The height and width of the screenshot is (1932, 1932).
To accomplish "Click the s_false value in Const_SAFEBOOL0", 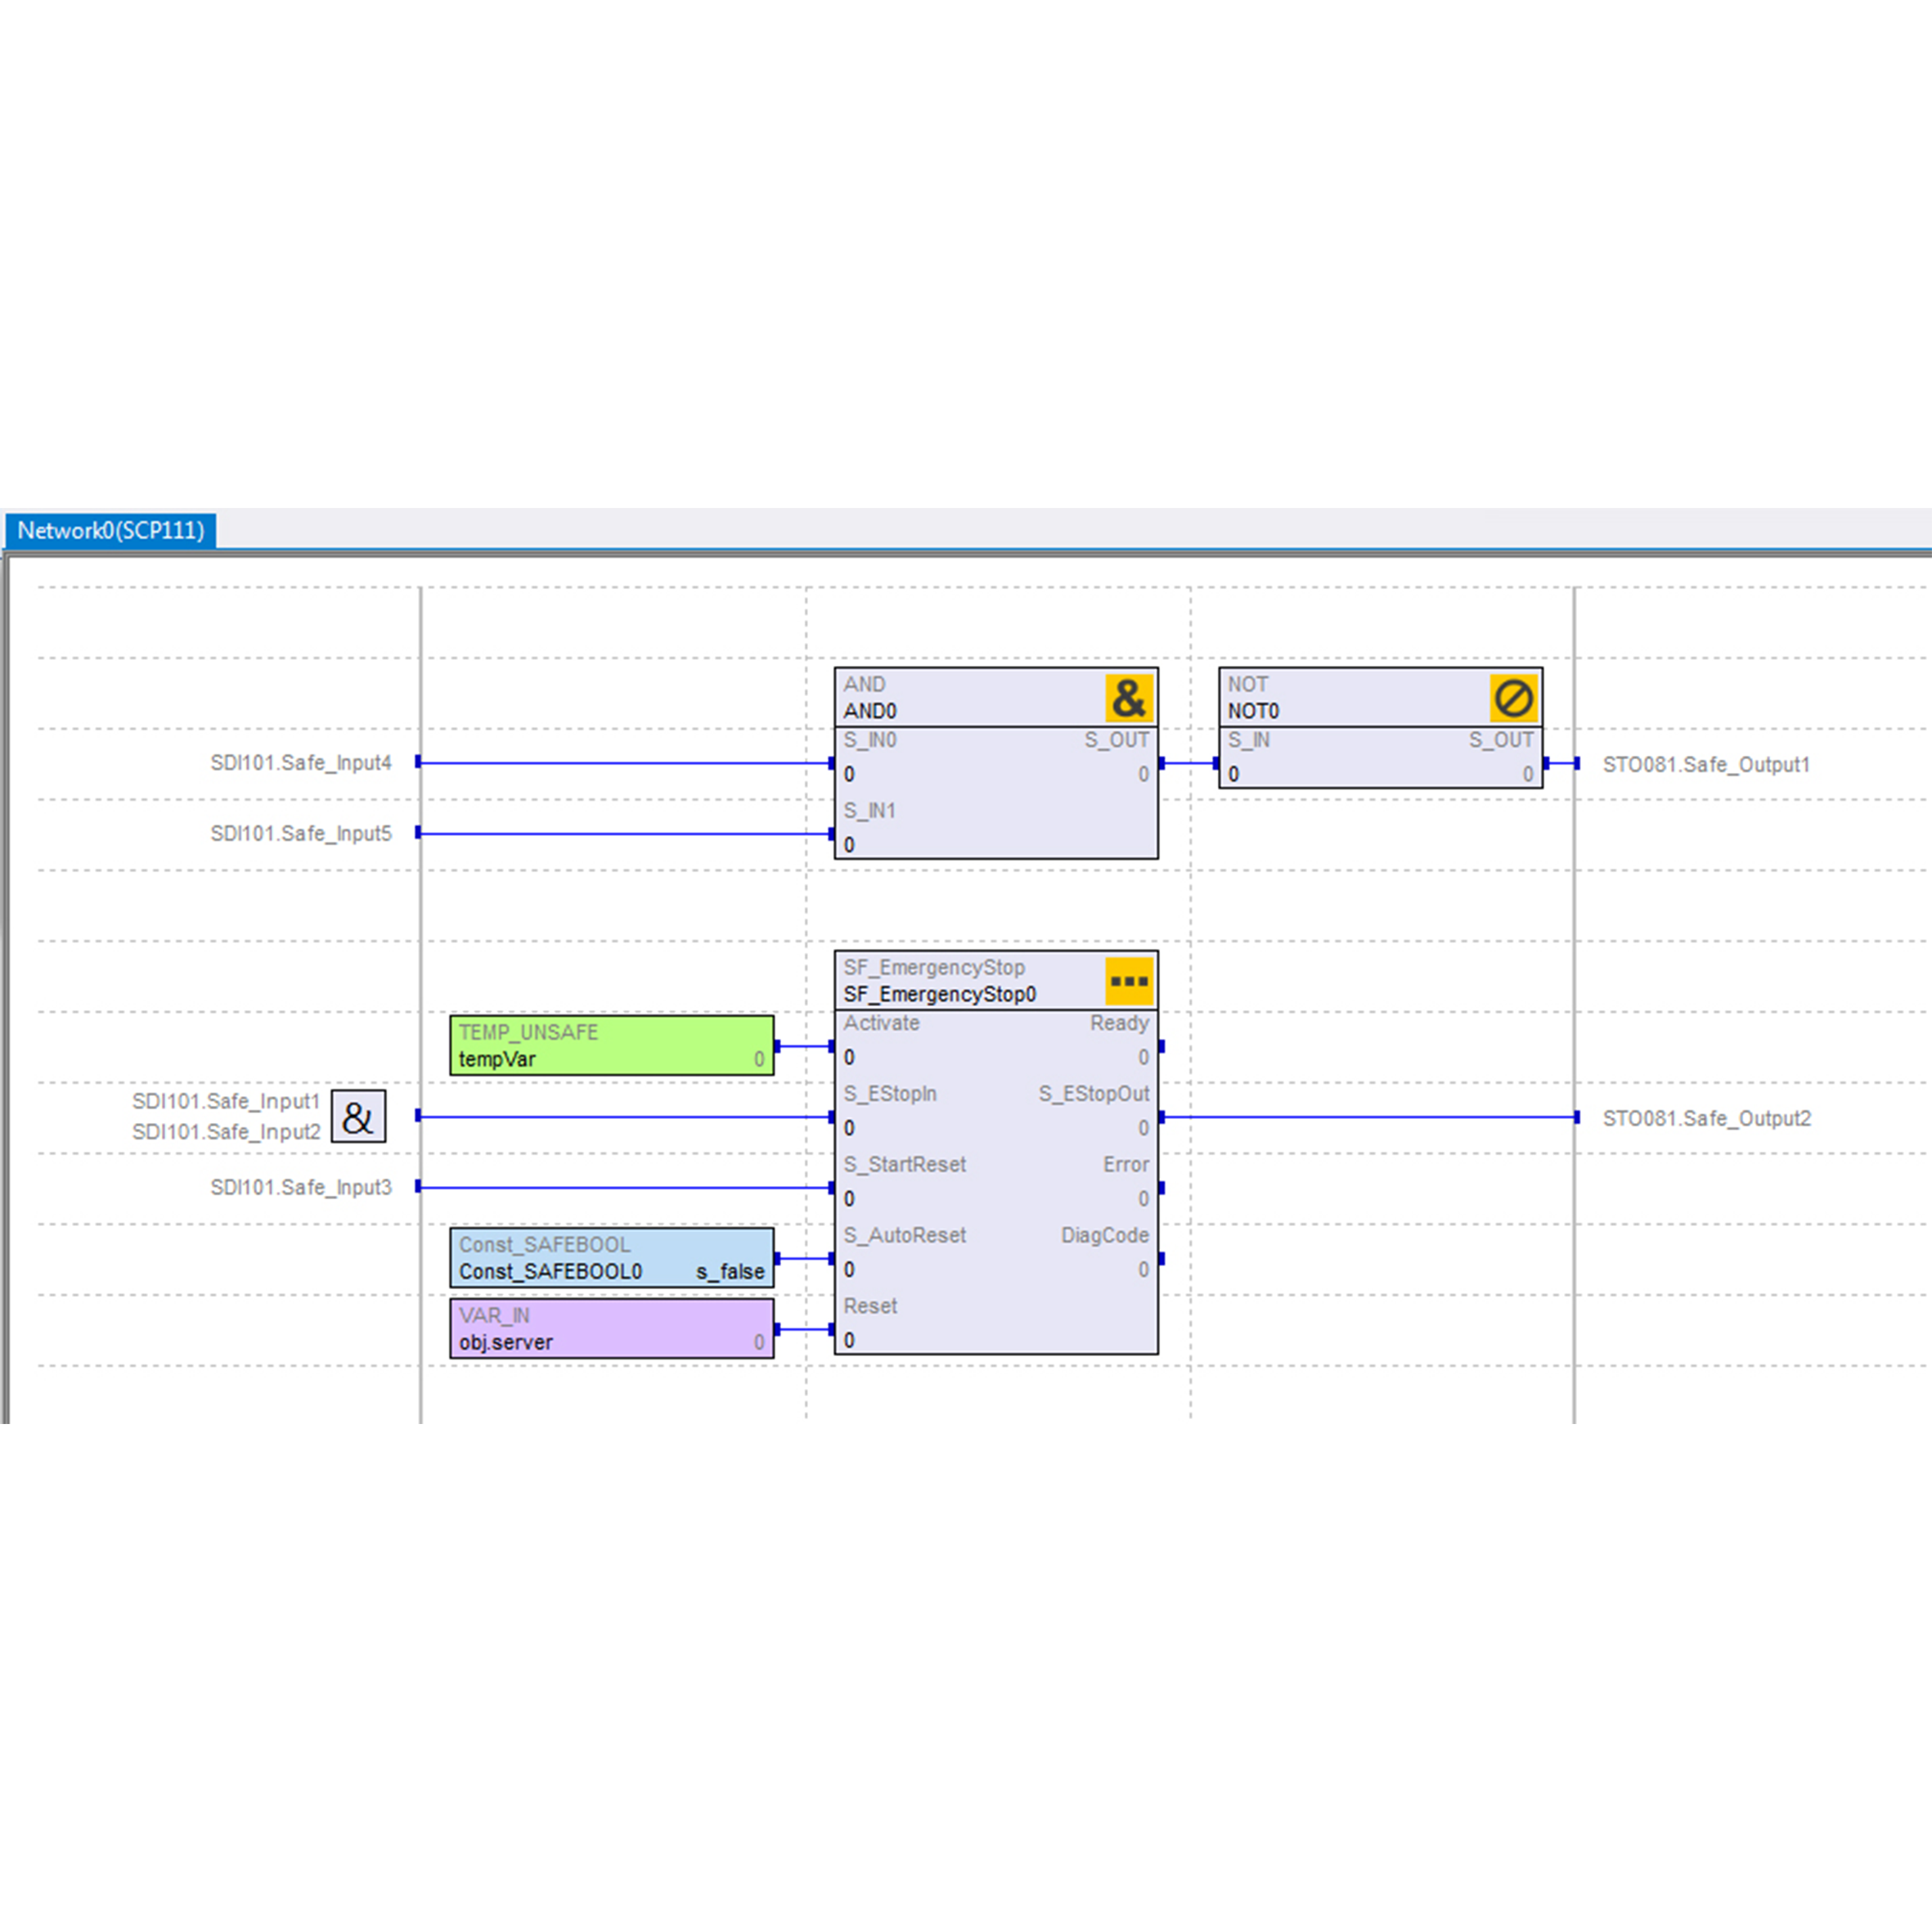I will pyautogui.click(x=730, y=1272).
